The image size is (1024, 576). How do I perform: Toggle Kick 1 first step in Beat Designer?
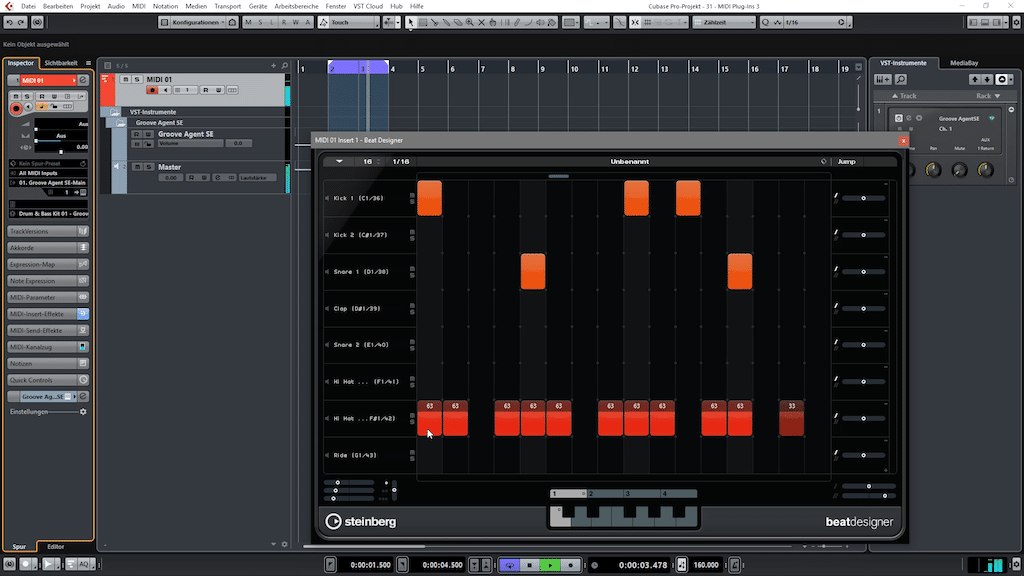[430, 198]
